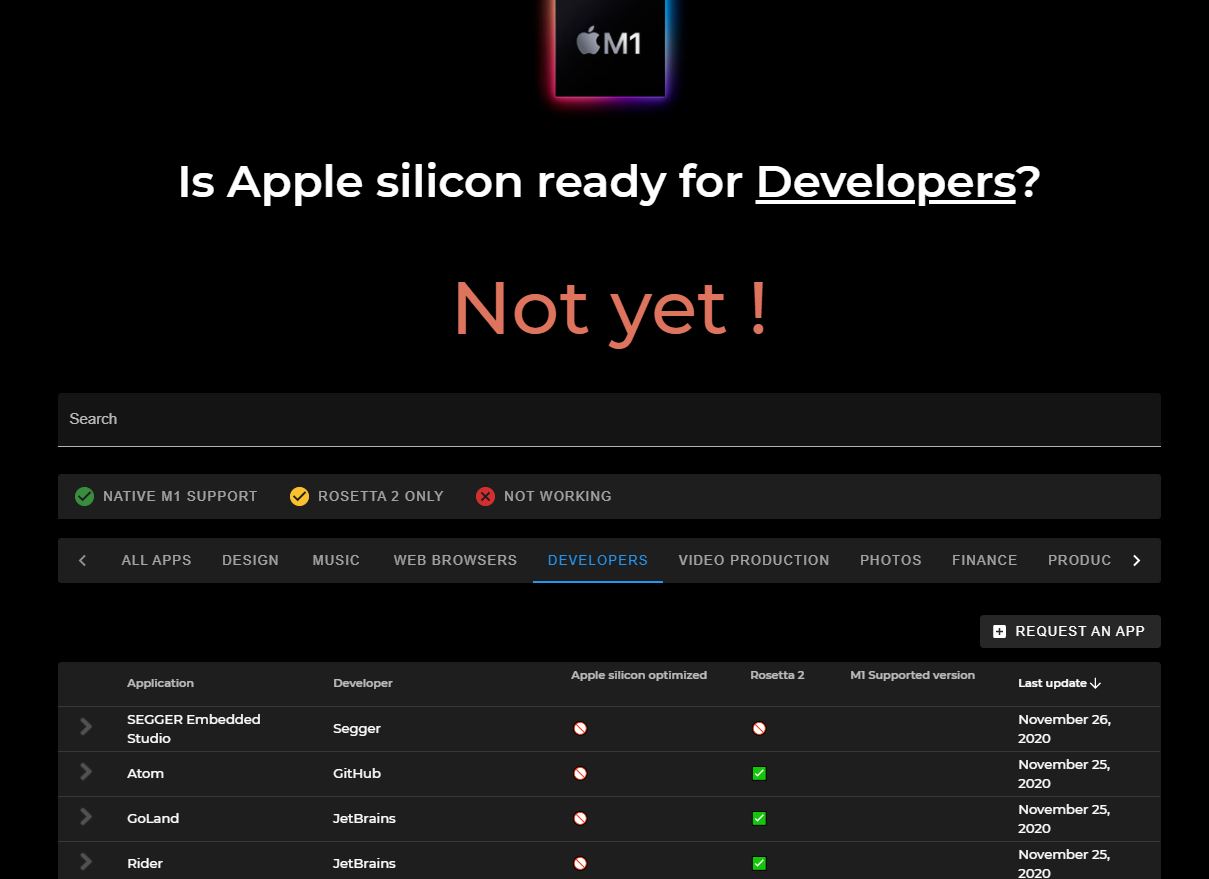
Task: Click the red Not Working cross icon
Action: pos(485,496)
